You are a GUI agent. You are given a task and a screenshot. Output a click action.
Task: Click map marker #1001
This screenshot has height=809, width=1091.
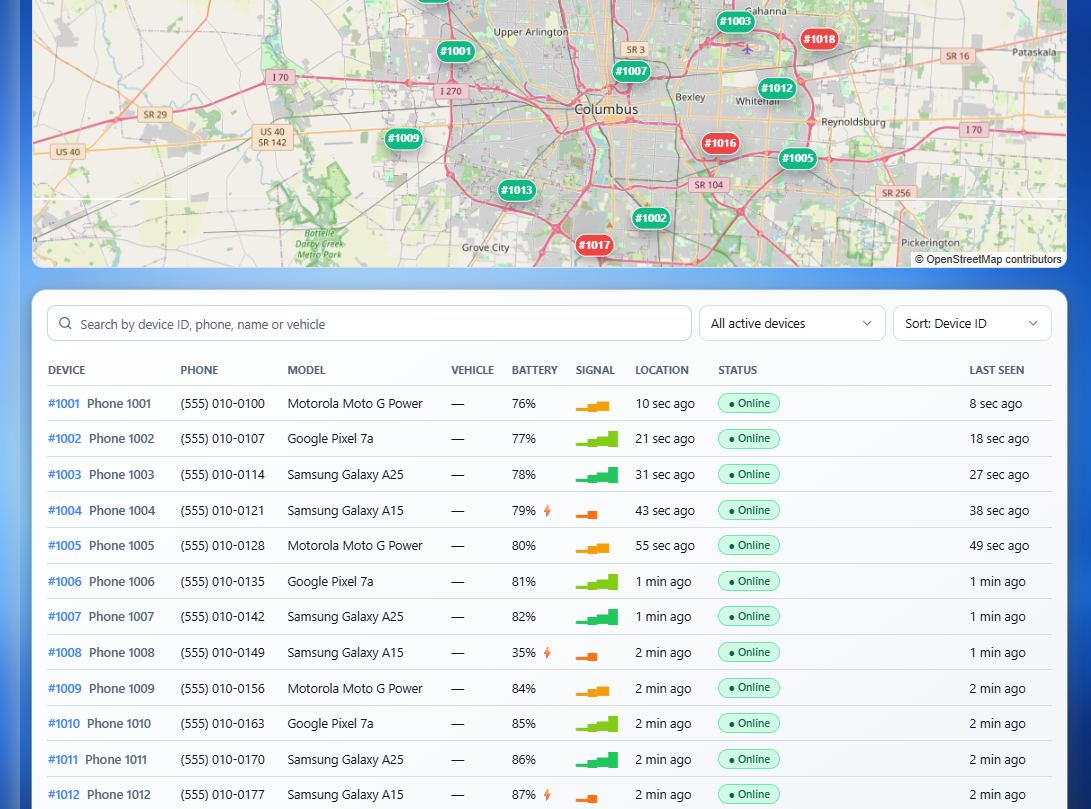click(455, 51)
